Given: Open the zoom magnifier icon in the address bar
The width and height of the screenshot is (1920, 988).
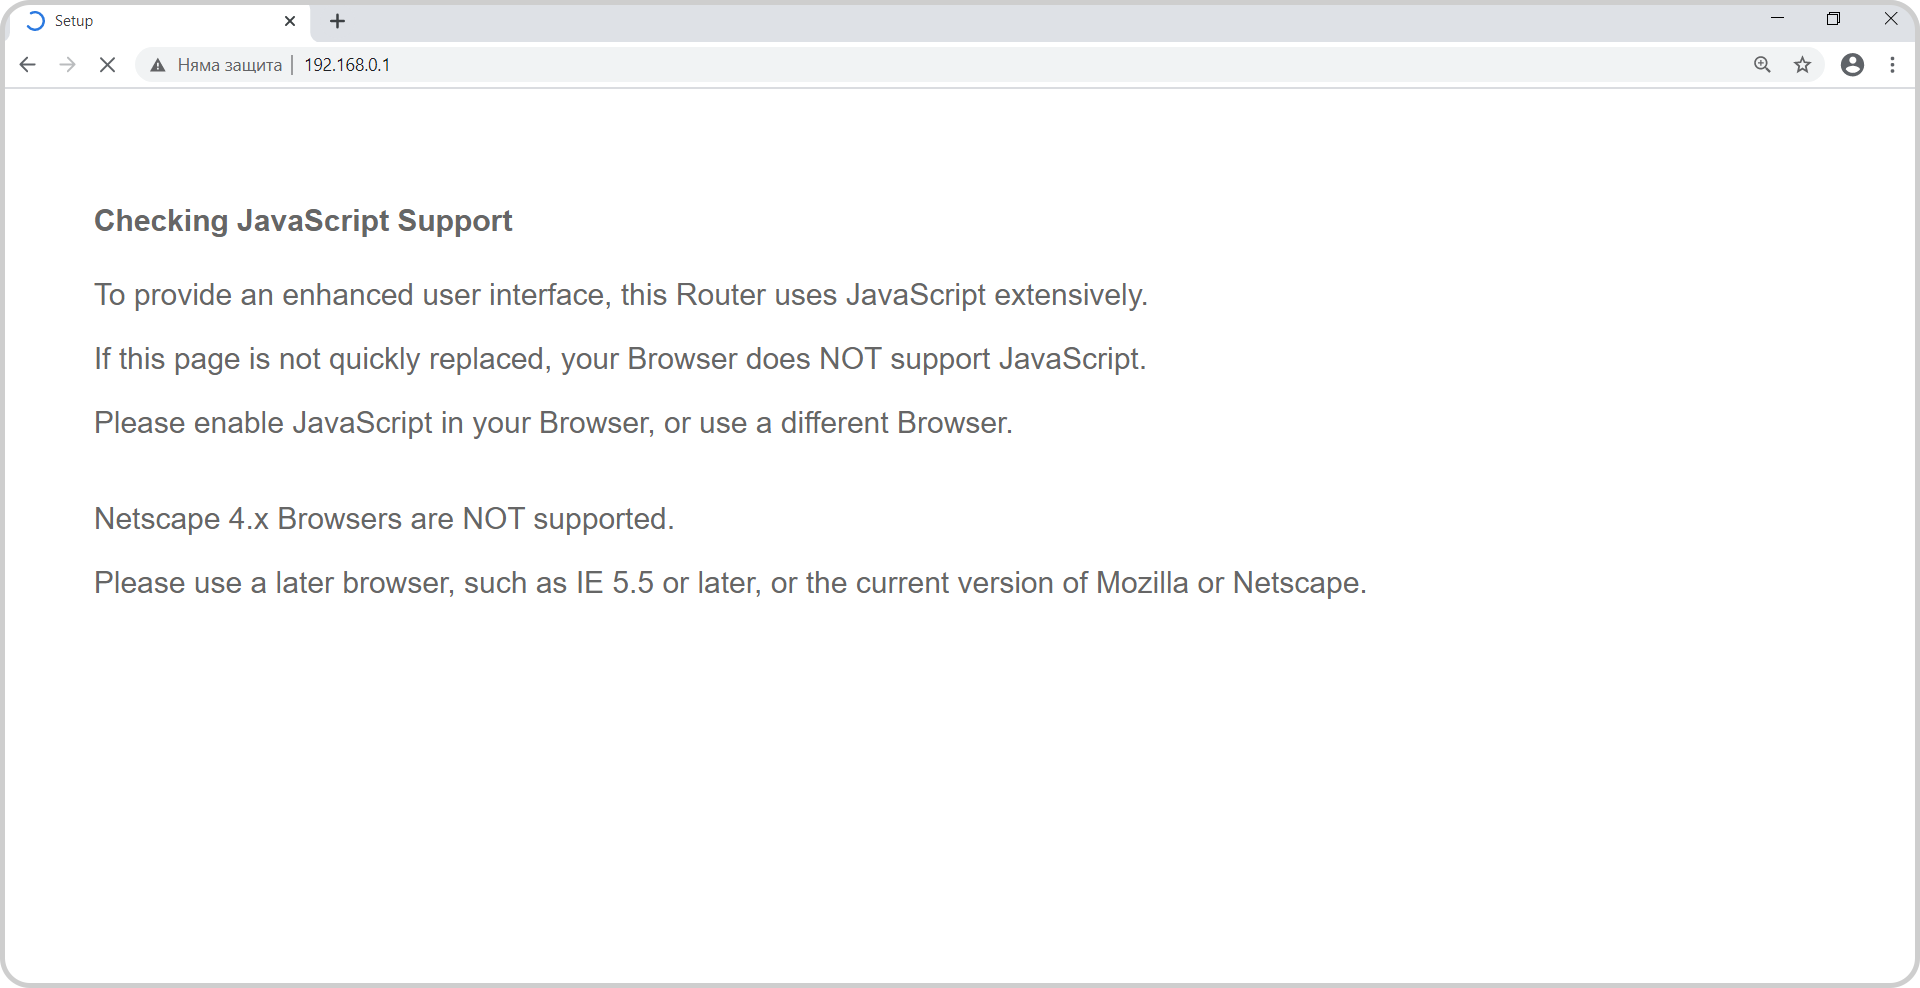Looking at the screenshot, I should [1762, 65].
